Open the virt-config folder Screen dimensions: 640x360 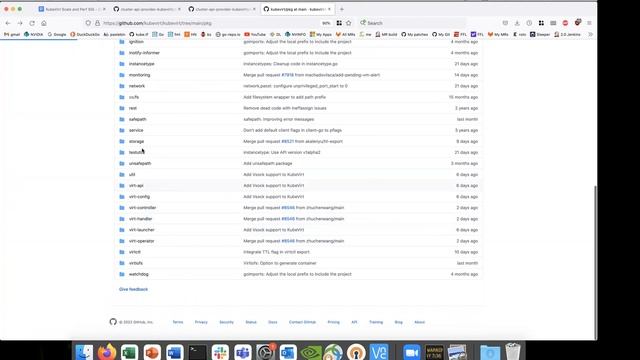pos(139,197)
